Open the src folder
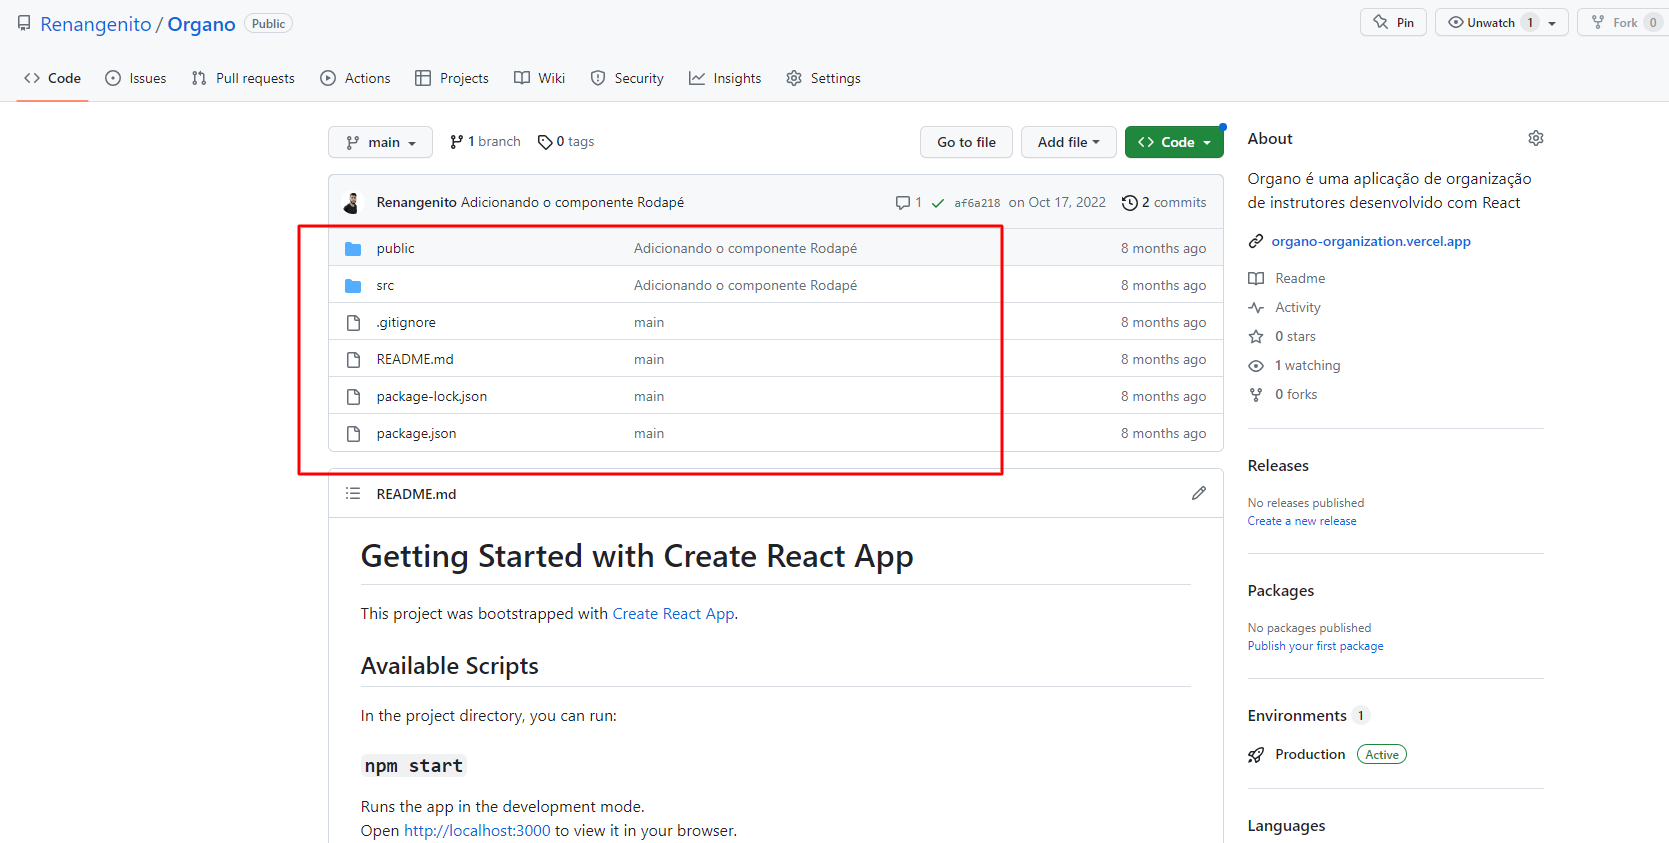 pos(385,285)
